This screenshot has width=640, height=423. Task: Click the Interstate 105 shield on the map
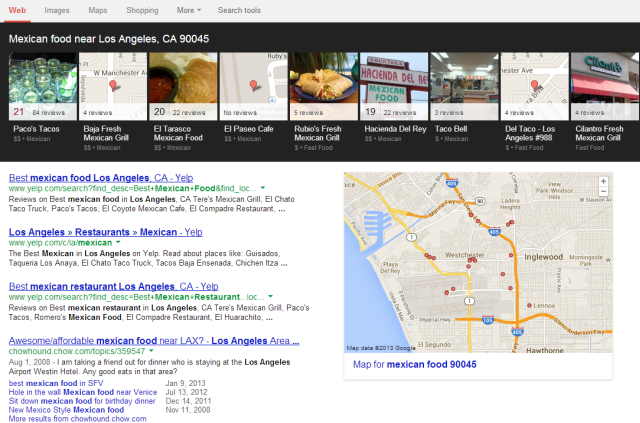pos(488,319)
